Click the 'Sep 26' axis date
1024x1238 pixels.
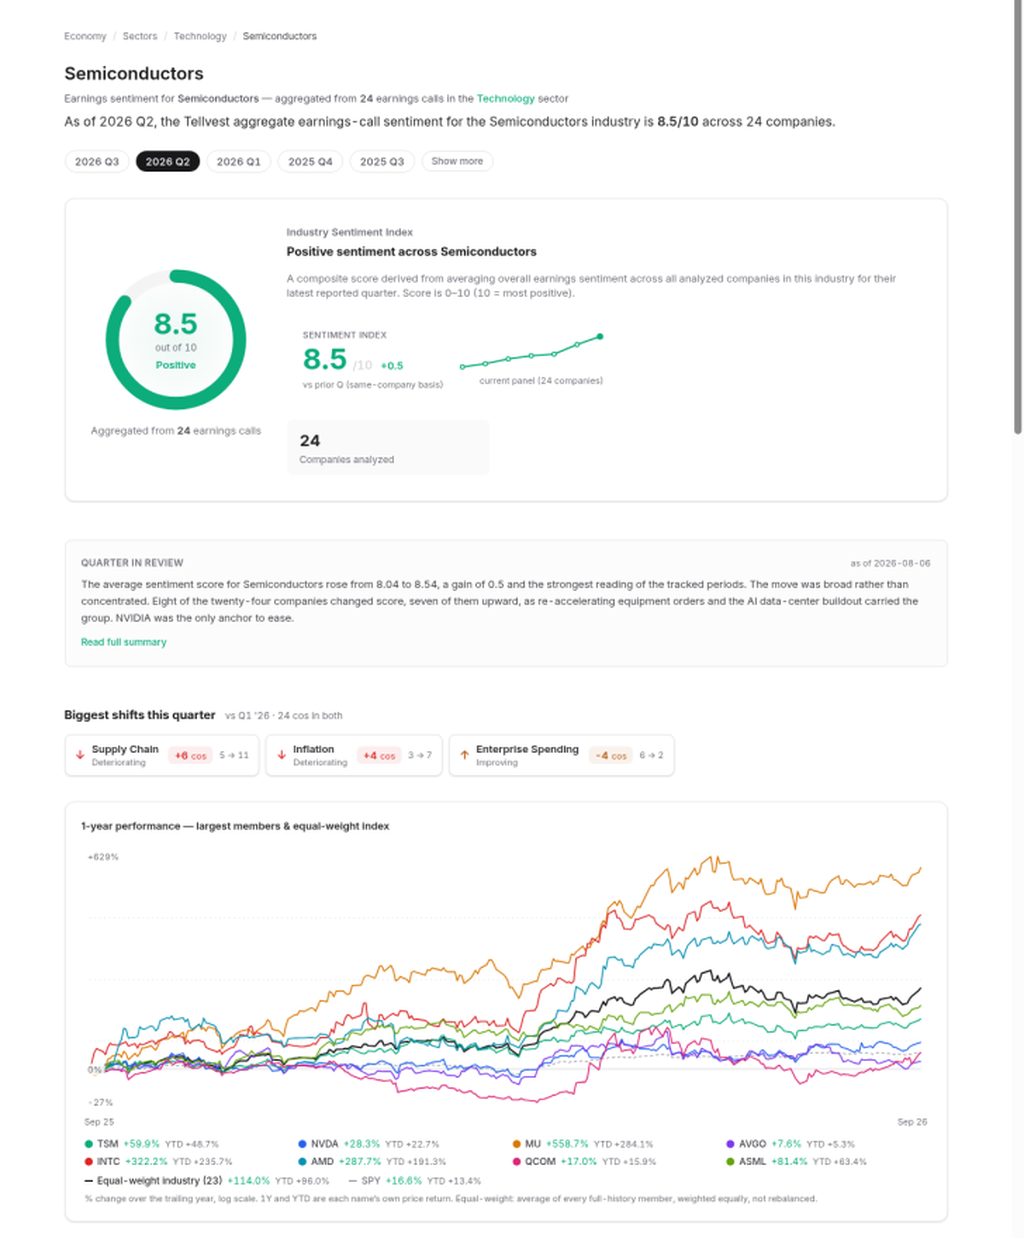click(x=912, y=1122)
